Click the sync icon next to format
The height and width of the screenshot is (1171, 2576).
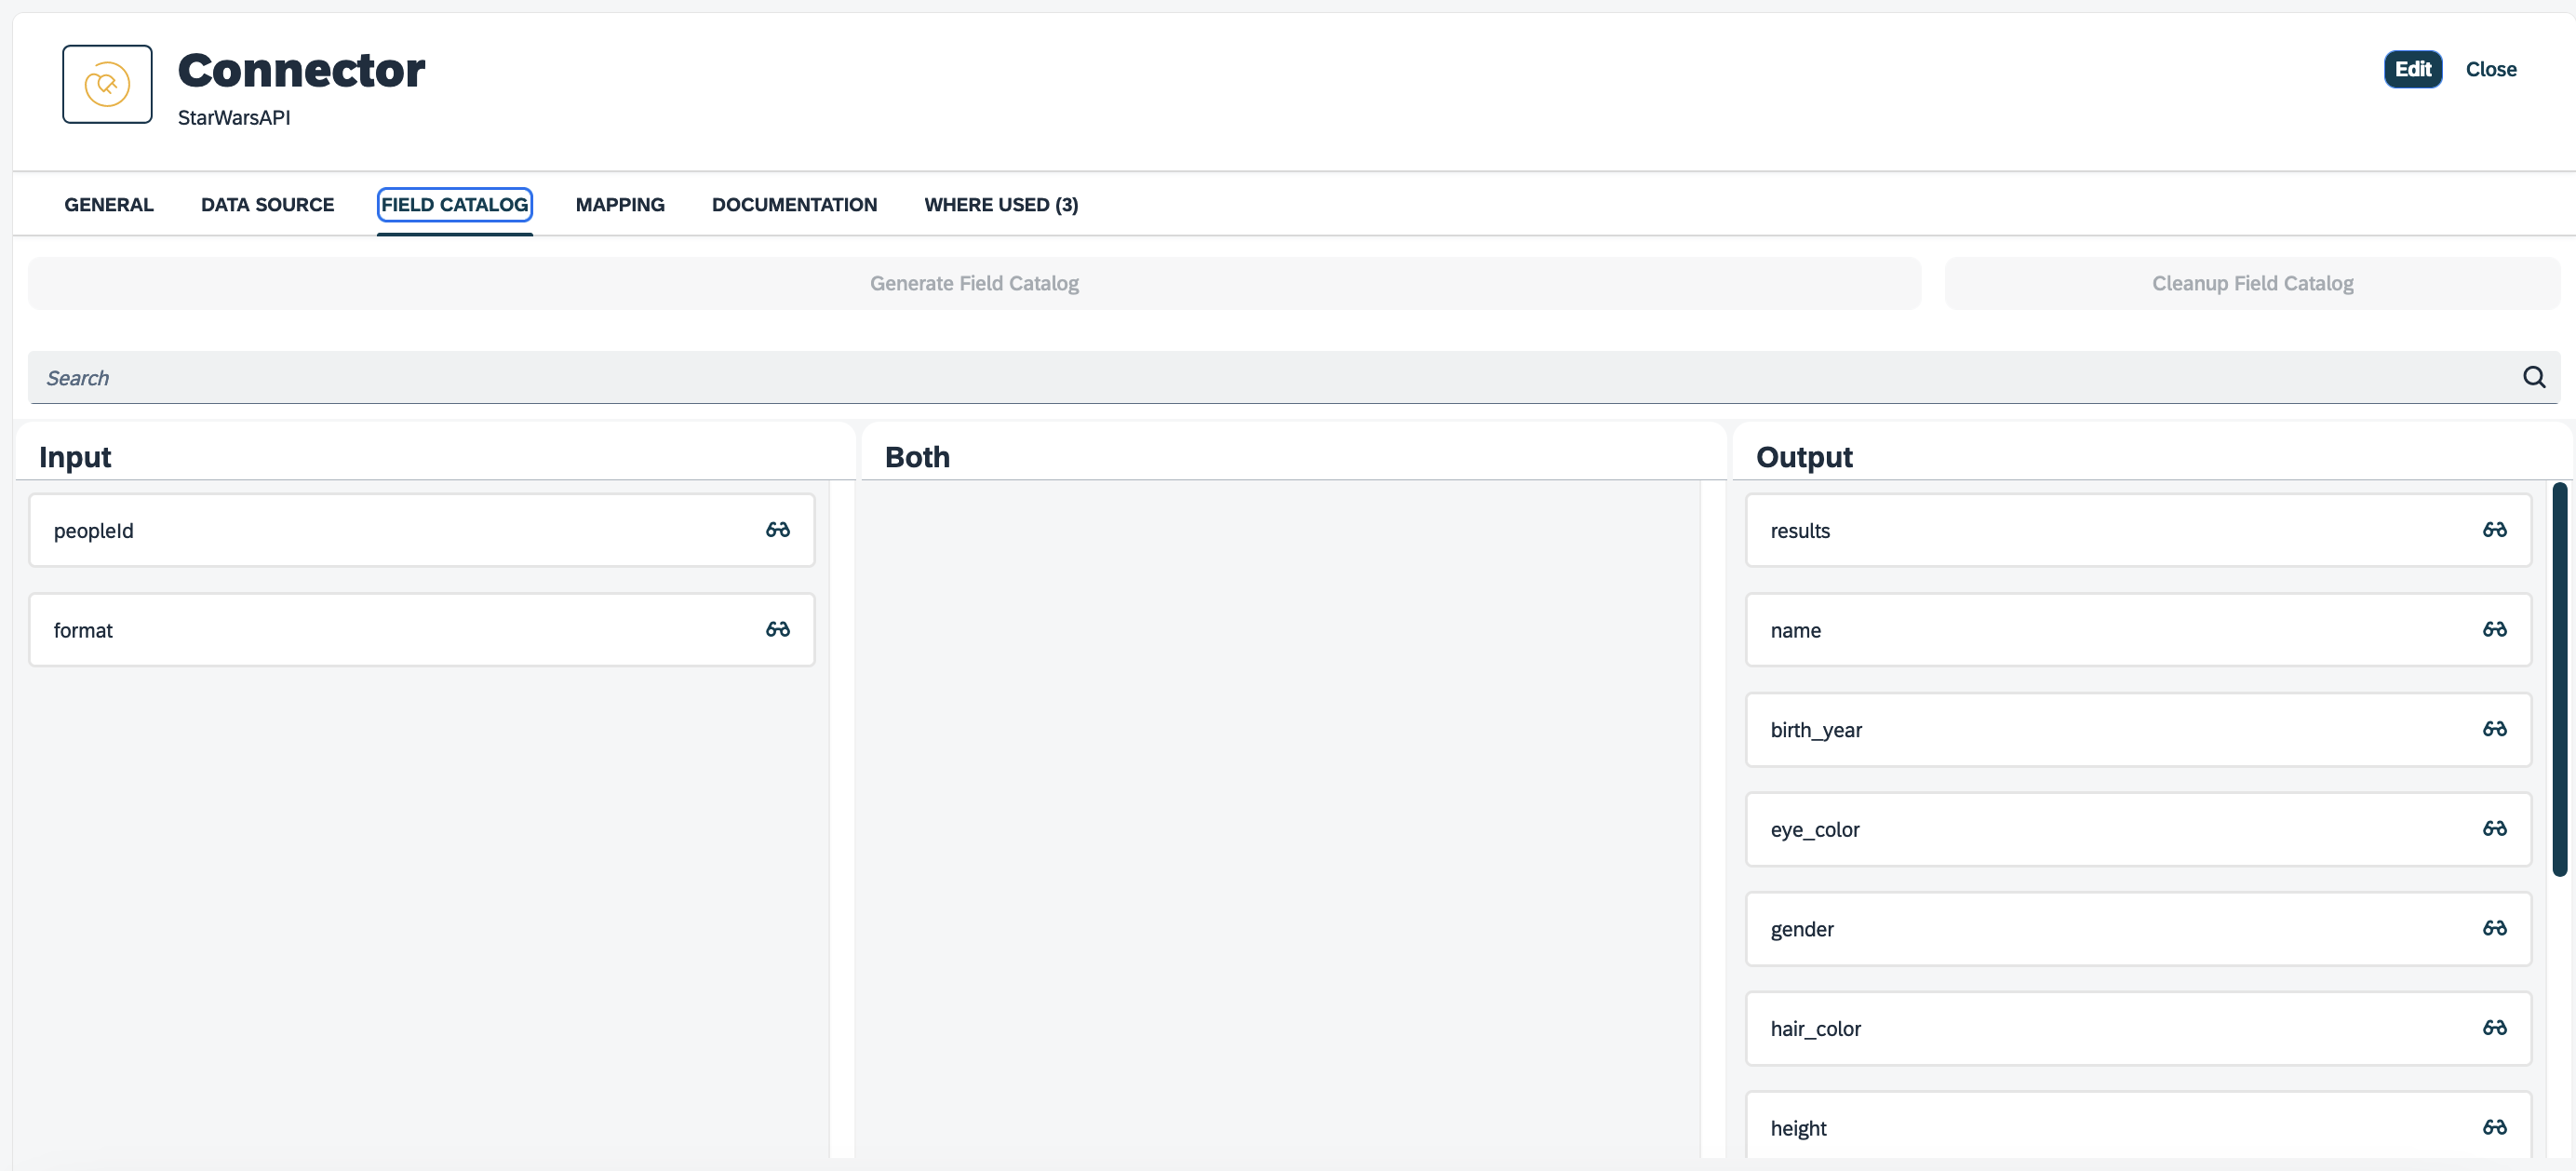(x=777, y=629)
